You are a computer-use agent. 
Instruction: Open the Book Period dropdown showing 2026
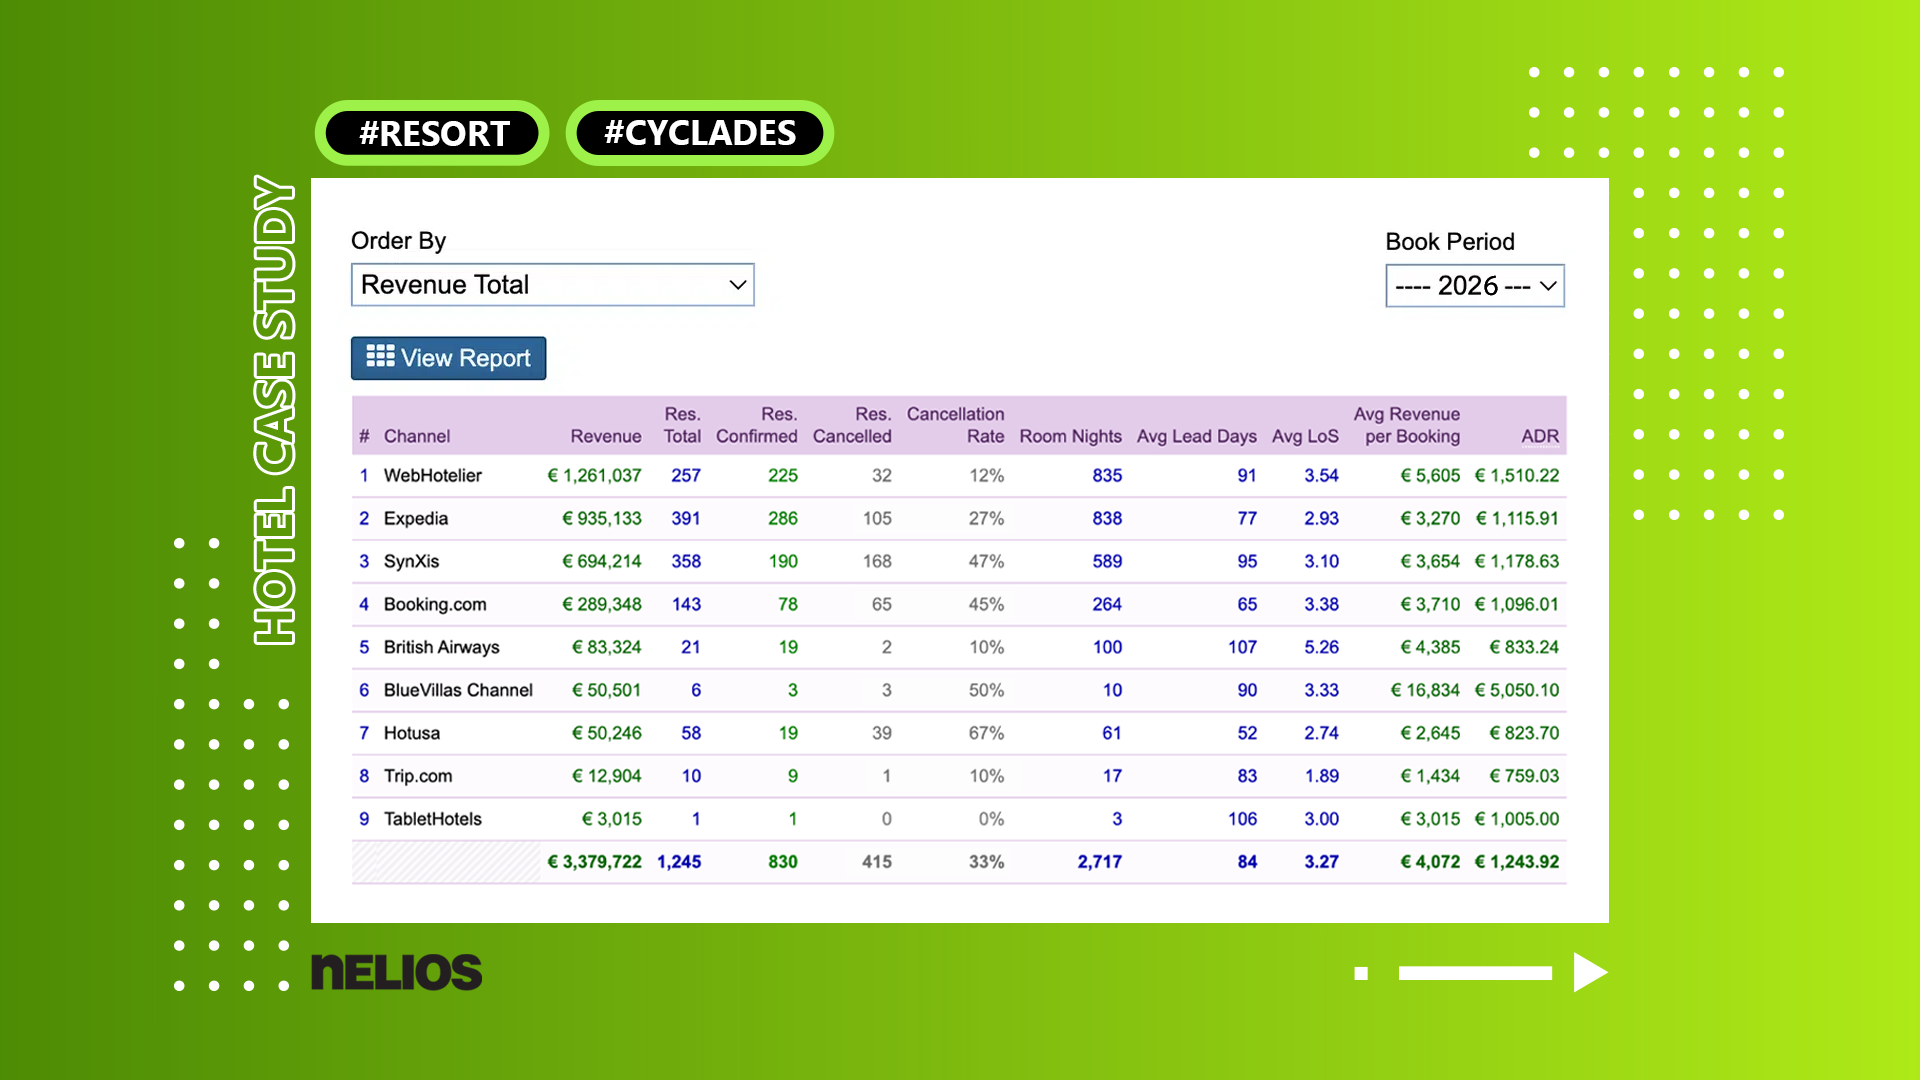pos(1475,286)
